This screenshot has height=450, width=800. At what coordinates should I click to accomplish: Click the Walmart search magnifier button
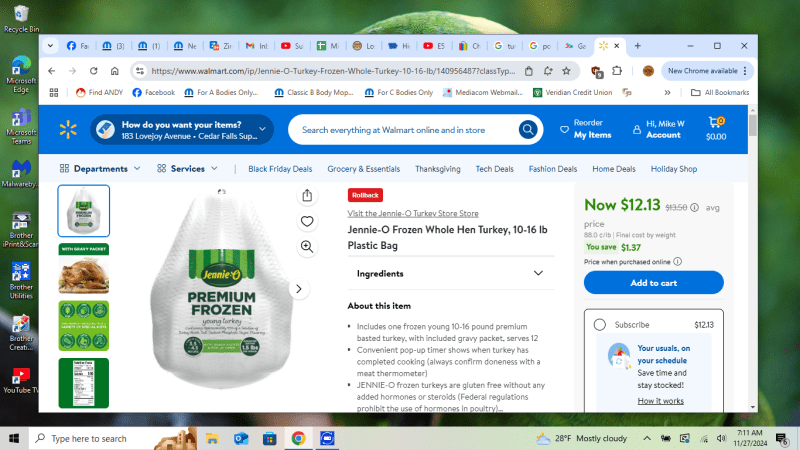[x=528, y=130]
